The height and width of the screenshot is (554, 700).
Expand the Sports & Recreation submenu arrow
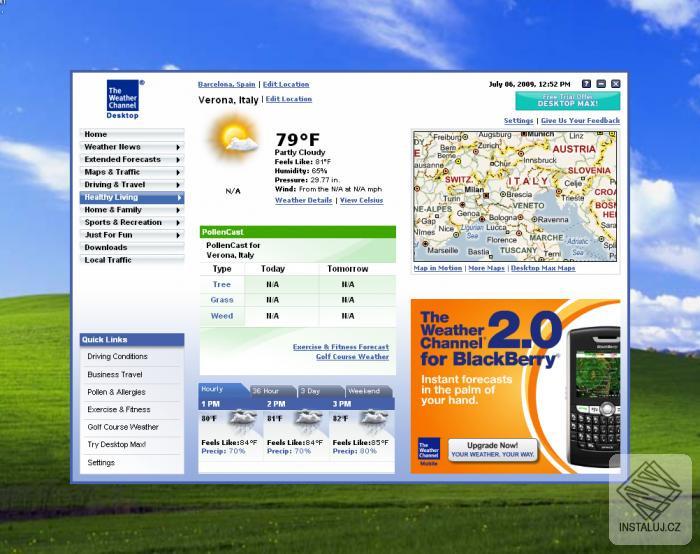[178, 223]
